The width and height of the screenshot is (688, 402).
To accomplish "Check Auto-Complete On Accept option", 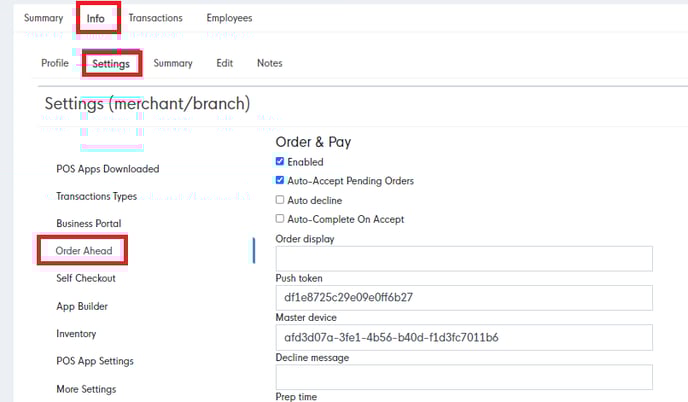I will click(x=280, y=219).
